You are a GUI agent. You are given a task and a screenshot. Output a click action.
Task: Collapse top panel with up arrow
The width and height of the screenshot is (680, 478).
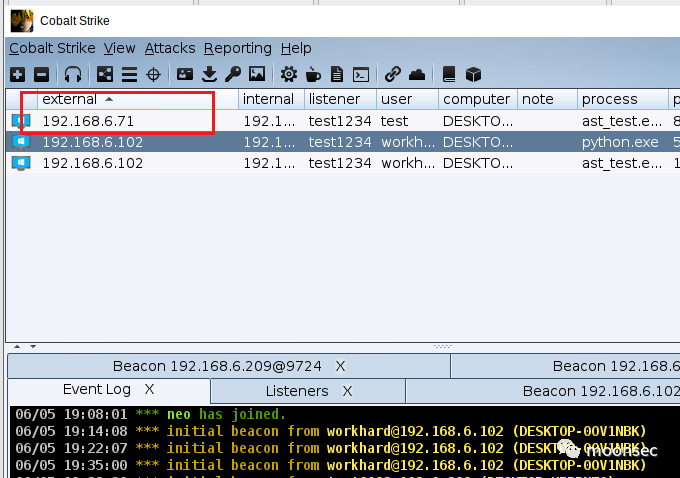[x=17, y=347]
